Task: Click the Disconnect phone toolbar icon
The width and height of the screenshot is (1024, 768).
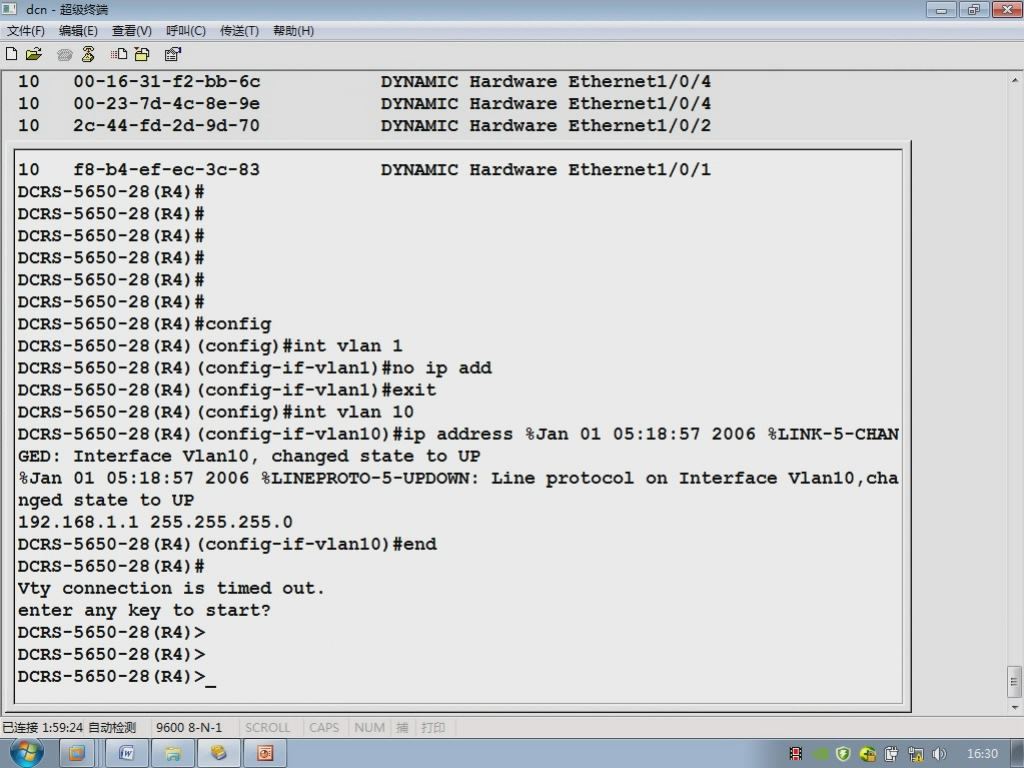Action: point(88,54)
